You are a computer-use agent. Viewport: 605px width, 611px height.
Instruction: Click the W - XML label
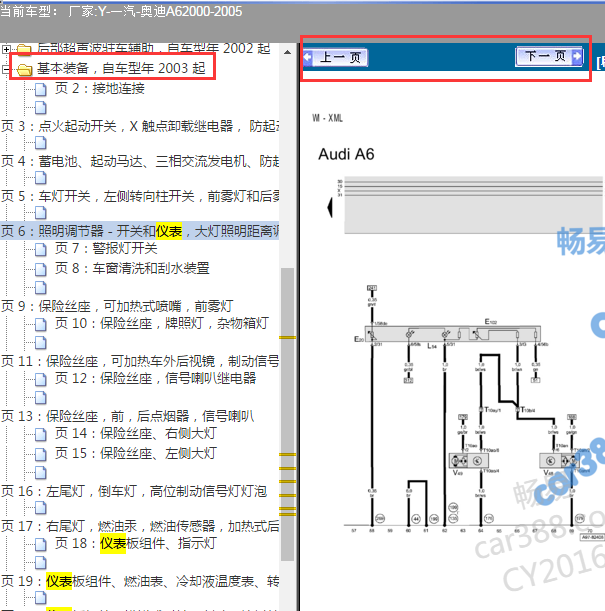(x=328, y=118)
